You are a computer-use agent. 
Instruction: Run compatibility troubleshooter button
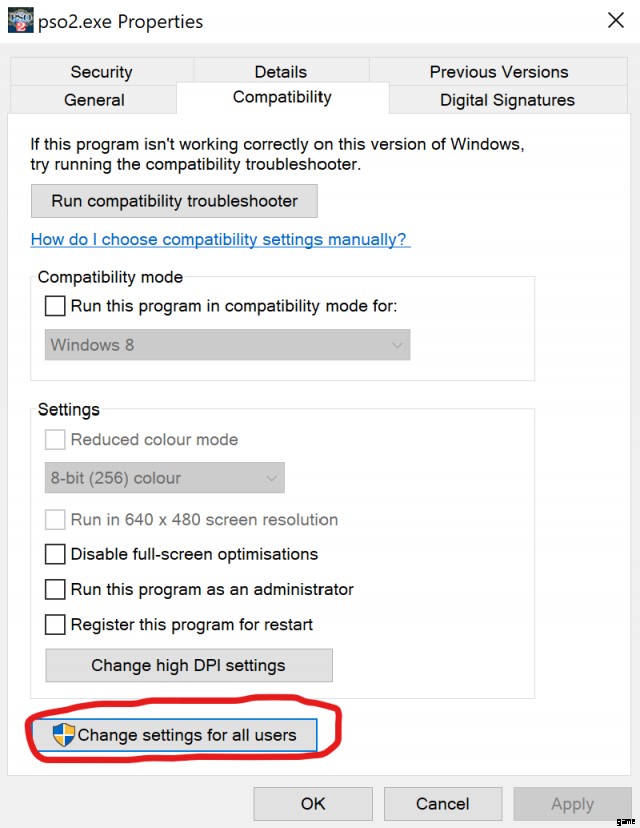174,201
